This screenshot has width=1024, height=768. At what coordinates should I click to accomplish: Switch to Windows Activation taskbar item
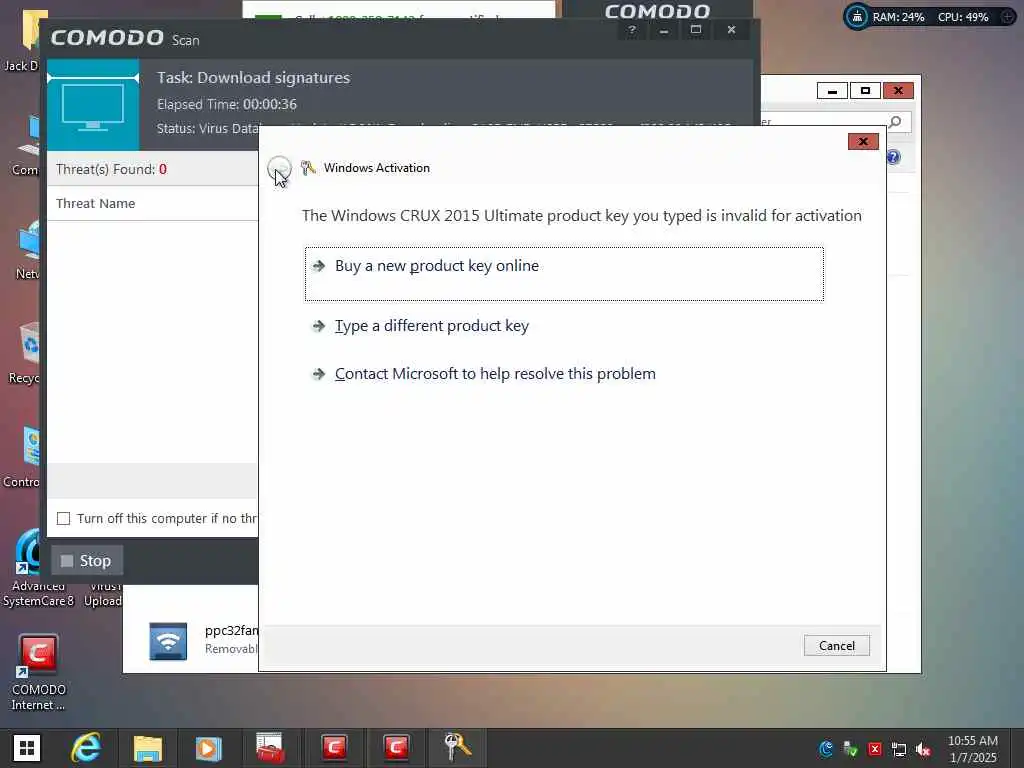click(456, 747)
